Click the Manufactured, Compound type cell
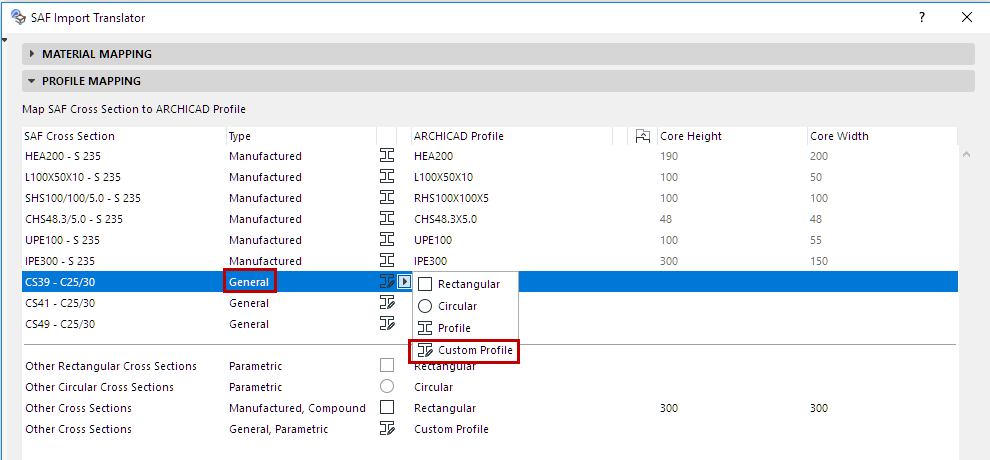 297,408
